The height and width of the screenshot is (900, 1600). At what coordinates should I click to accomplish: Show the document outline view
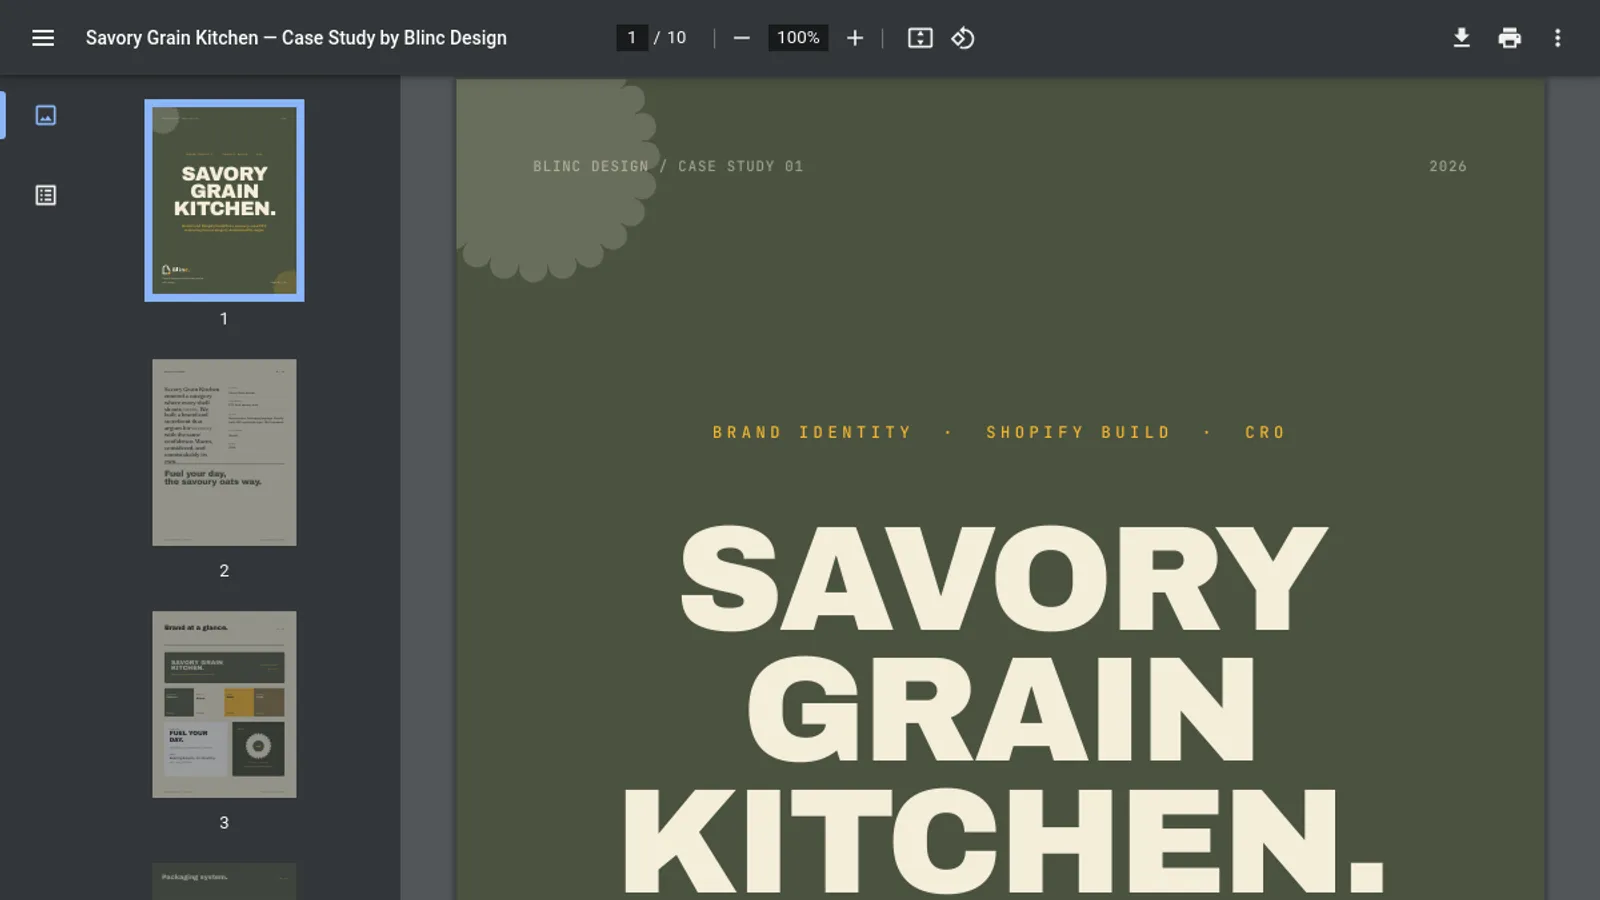point(46,195)
